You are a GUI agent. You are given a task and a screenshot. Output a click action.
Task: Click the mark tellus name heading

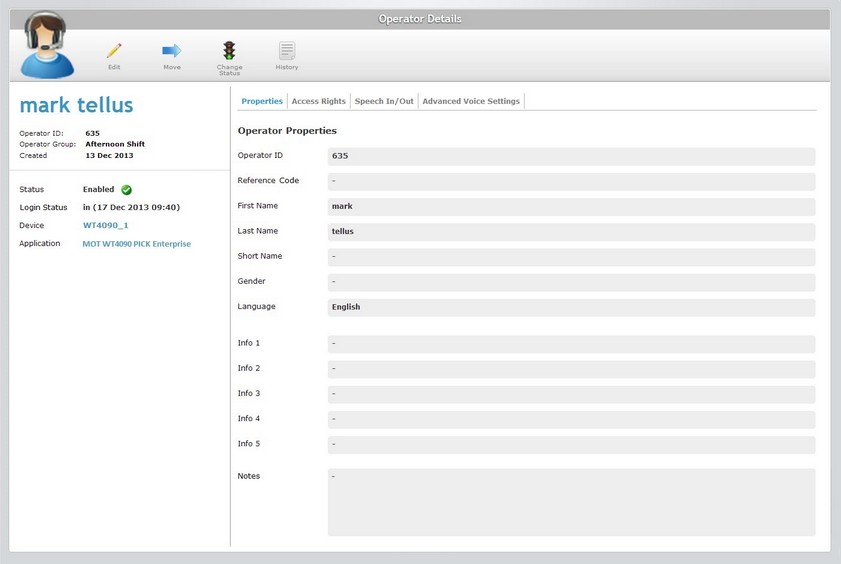(x=76, y=105)
